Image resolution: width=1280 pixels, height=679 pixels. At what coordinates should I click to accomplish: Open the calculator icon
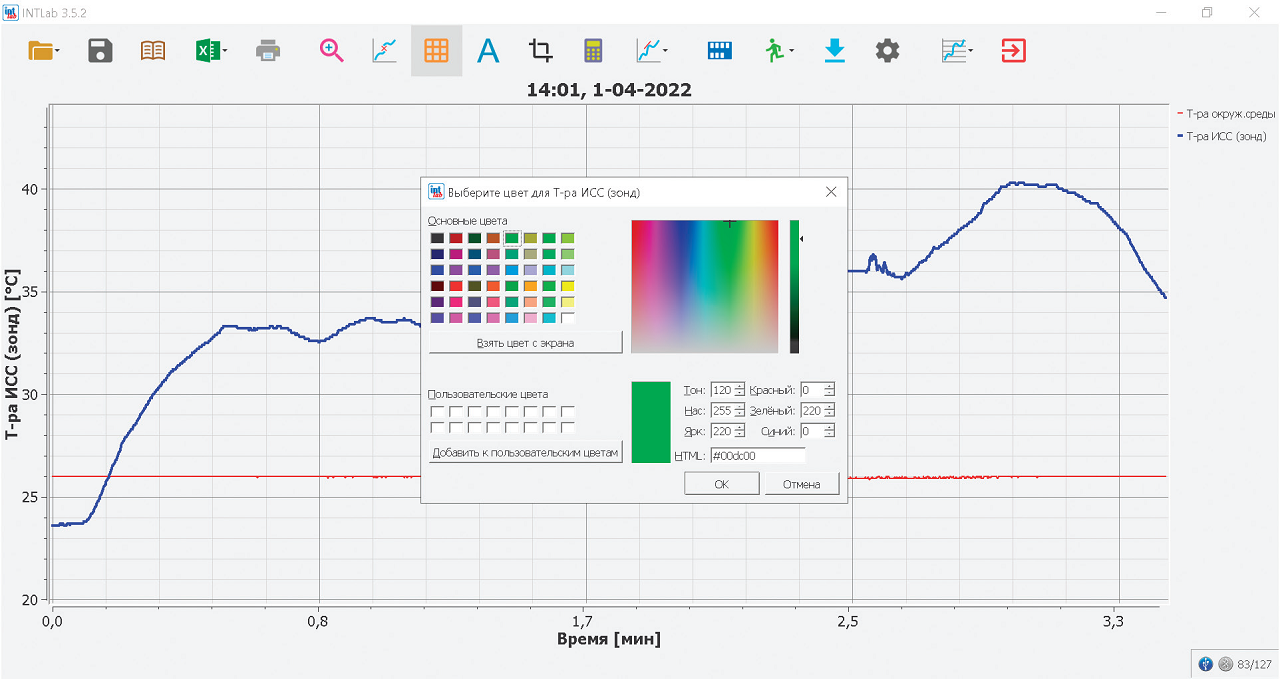pos(593,51)
